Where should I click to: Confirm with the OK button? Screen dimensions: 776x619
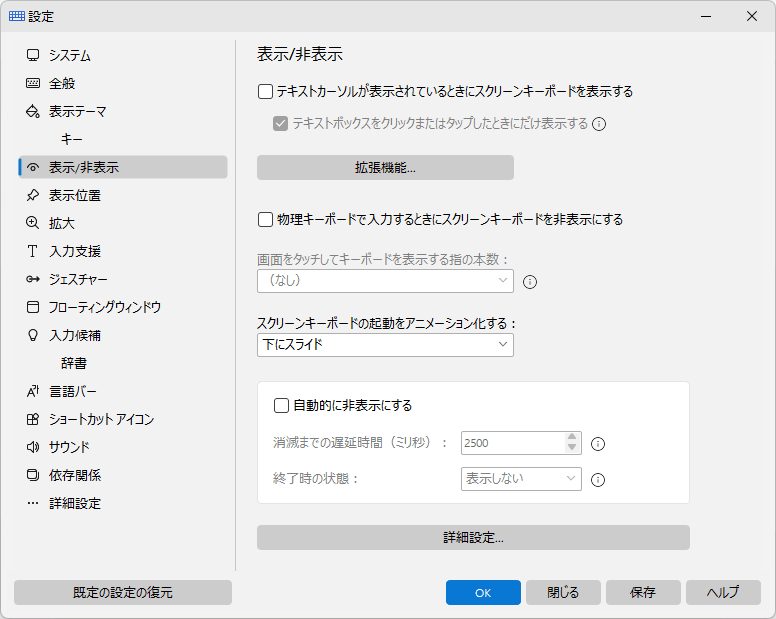[483, 592]
